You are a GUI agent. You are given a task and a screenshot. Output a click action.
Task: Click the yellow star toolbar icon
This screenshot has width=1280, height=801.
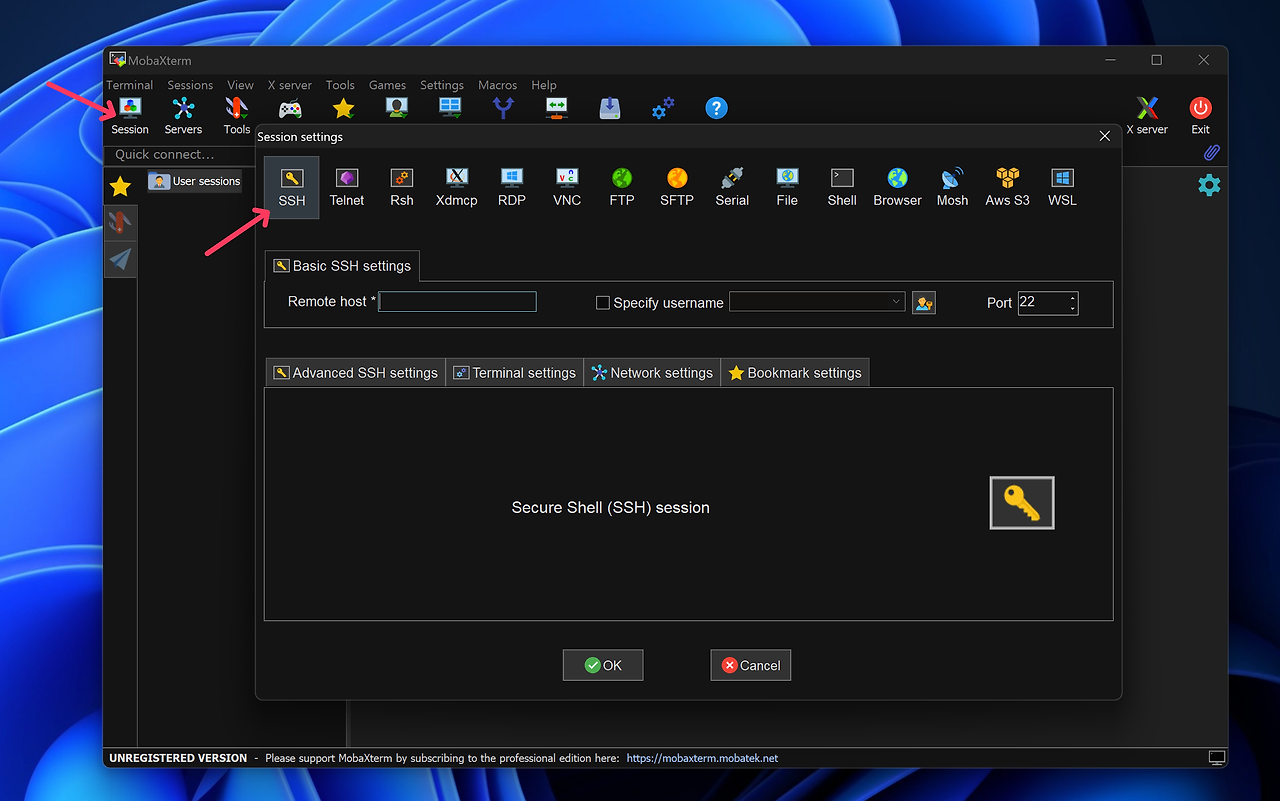click(x=343, y=108)
